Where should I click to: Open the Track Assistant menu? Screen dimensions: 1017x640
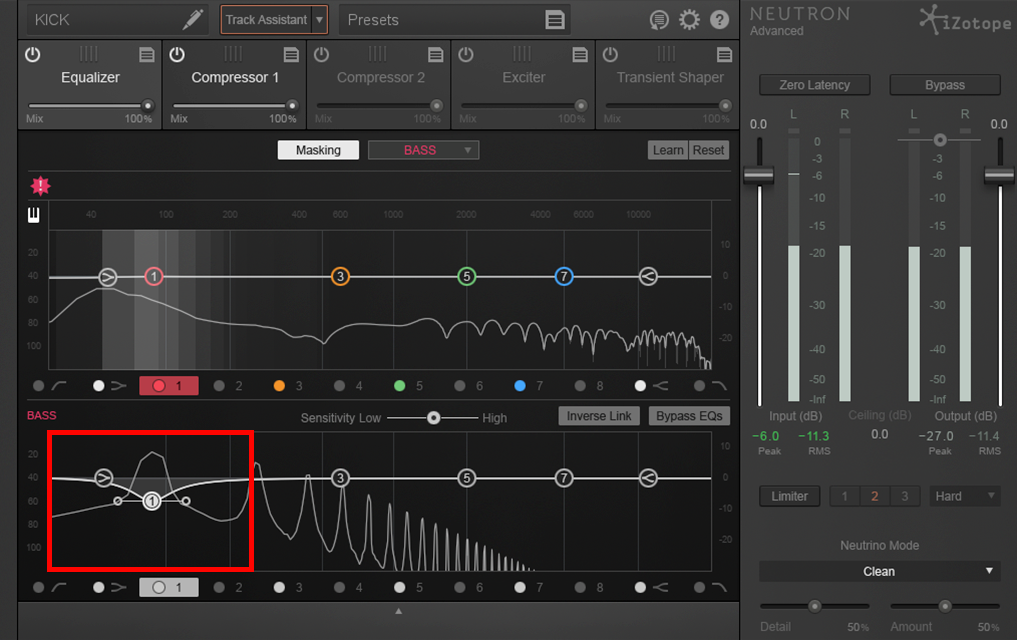tap(273, 18)
